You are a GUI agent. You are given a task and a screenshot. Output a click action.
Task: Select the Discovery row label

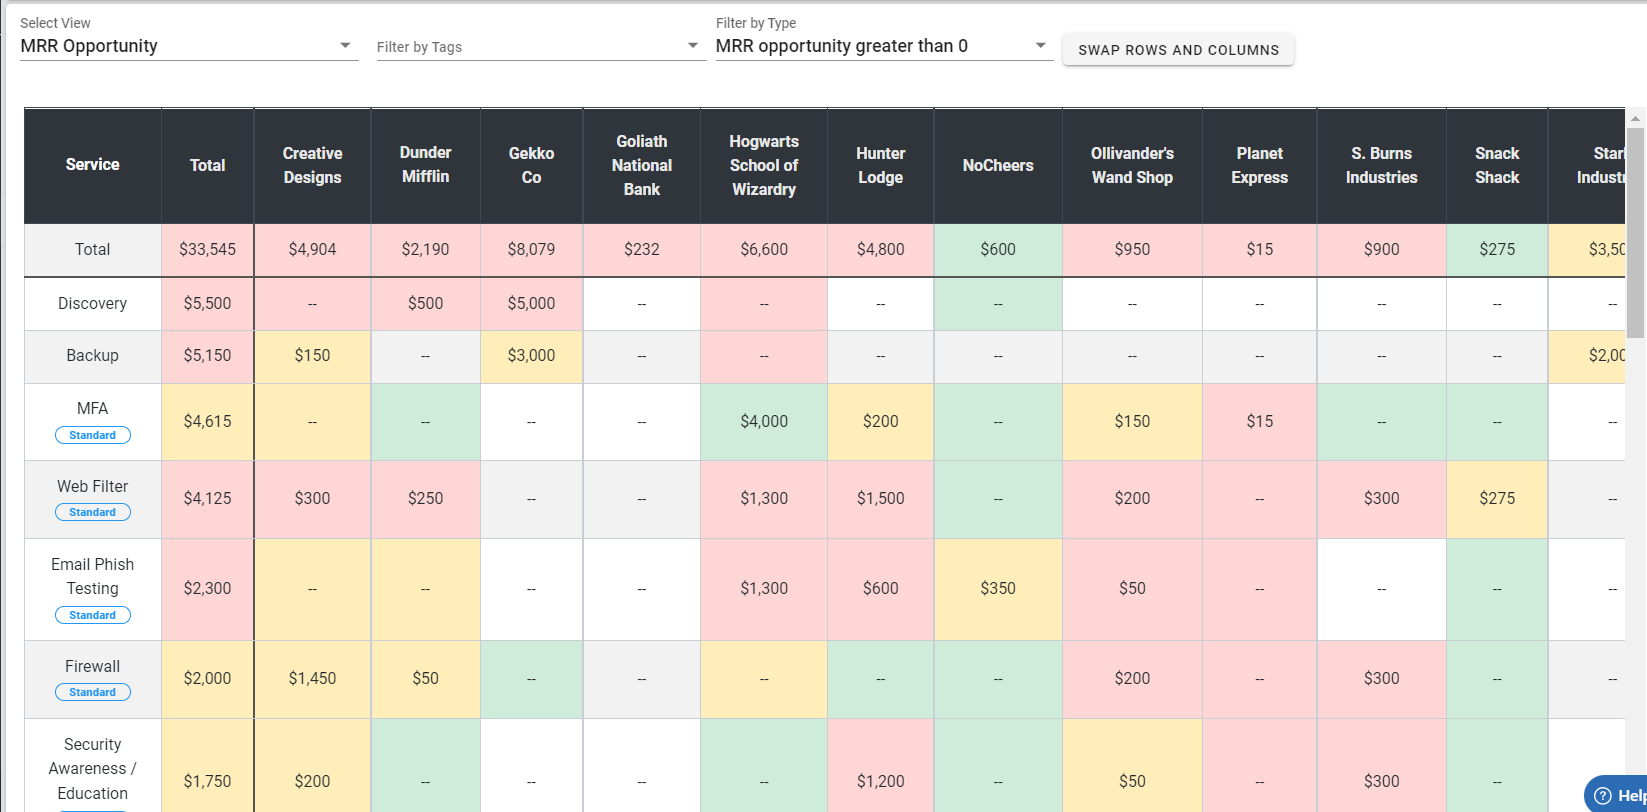point(93,304)
